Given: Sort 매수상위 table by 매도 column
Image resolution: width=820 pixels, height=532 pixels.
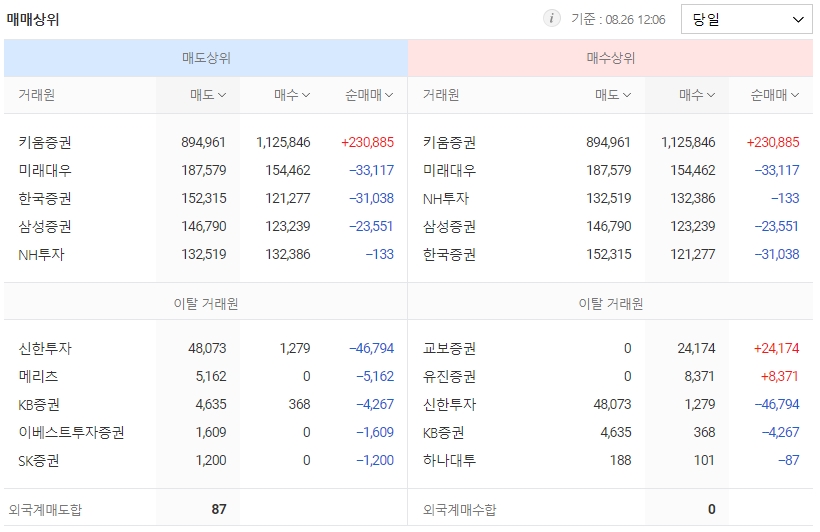Looking at the screenshot, I should tap(613, 95).
